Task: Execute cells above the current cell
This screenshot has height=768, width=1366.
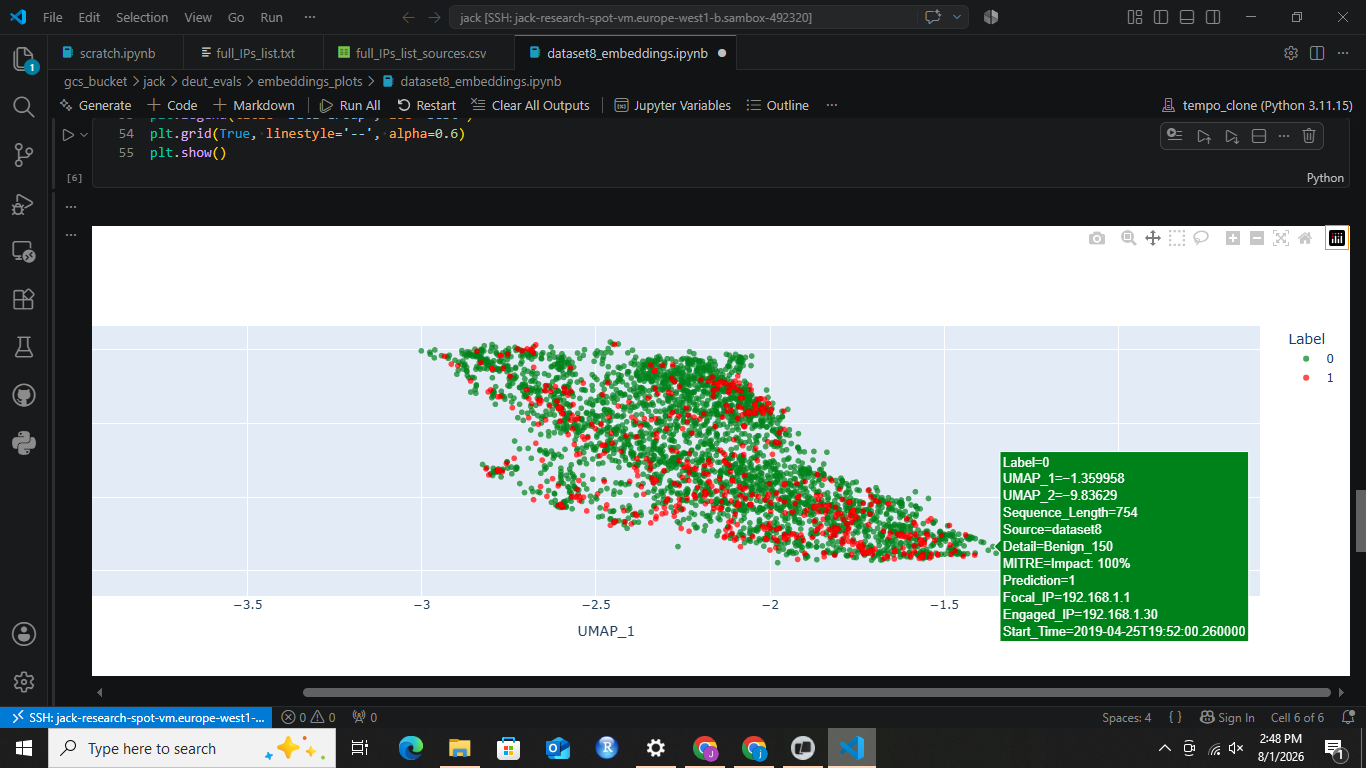Action: click(x=1204, y=136)
